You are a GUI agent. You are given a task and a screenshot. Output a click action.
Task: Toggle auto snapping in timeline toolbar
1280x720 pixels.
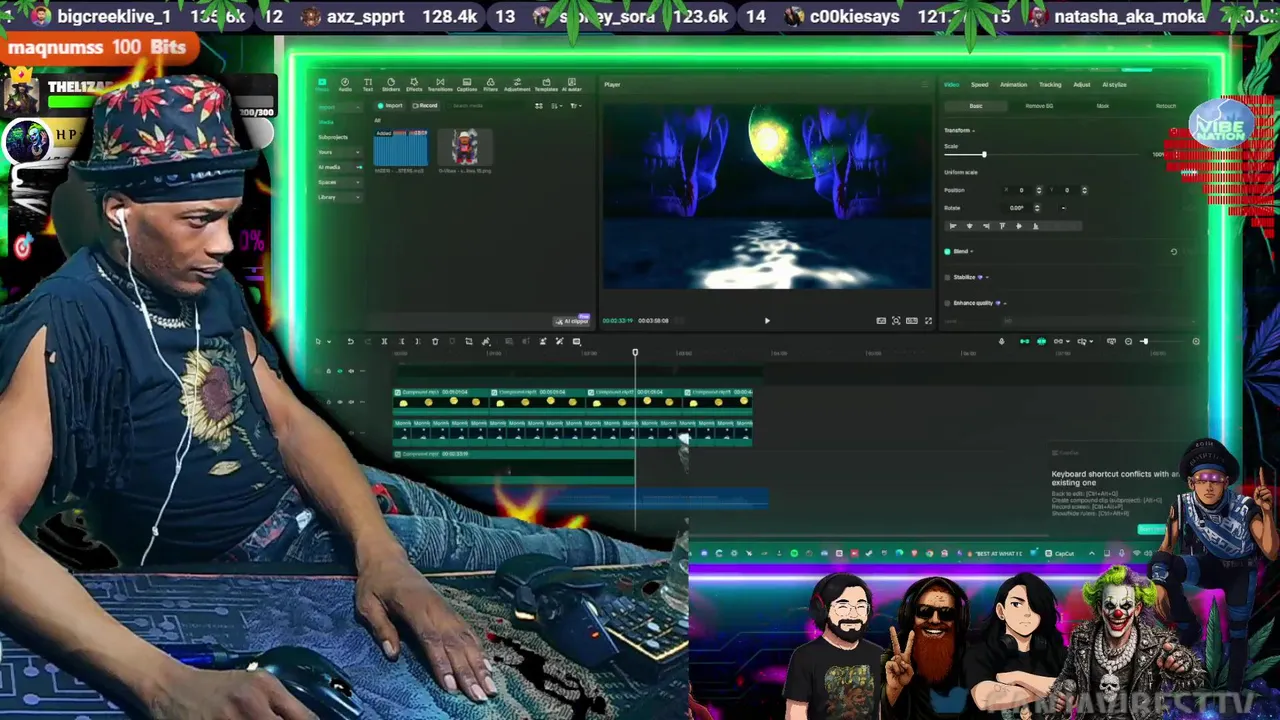pyautogui.click(x=1041, y=341)
